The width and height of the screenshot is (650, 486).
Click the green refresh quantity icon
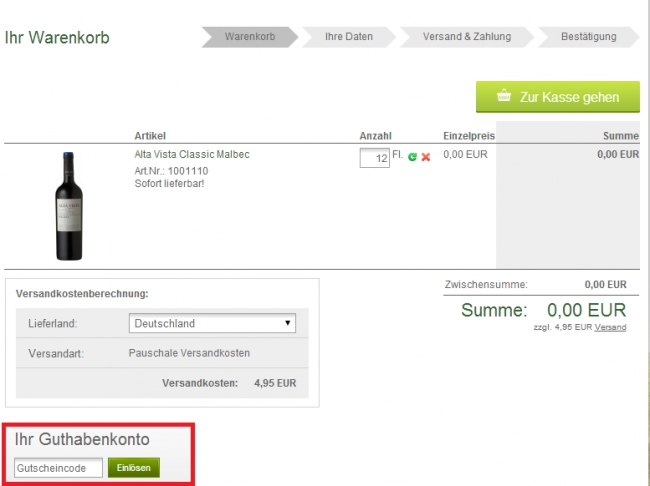(413, 158)
